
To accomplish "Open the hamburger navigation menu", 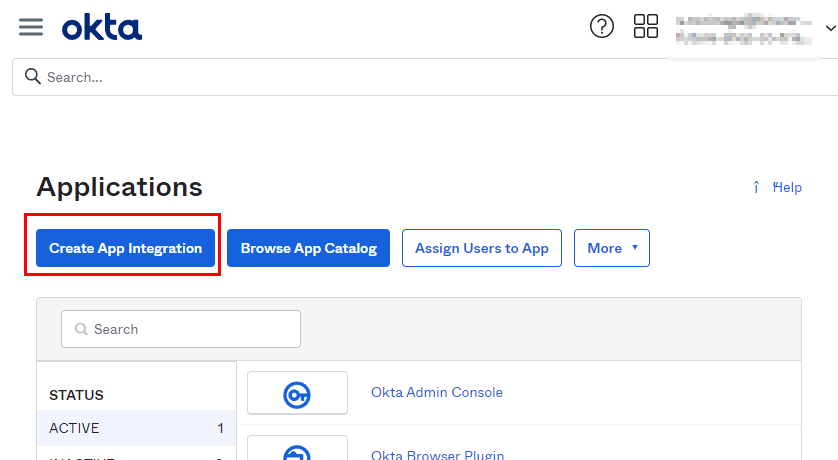I will (x=31, y=27).
